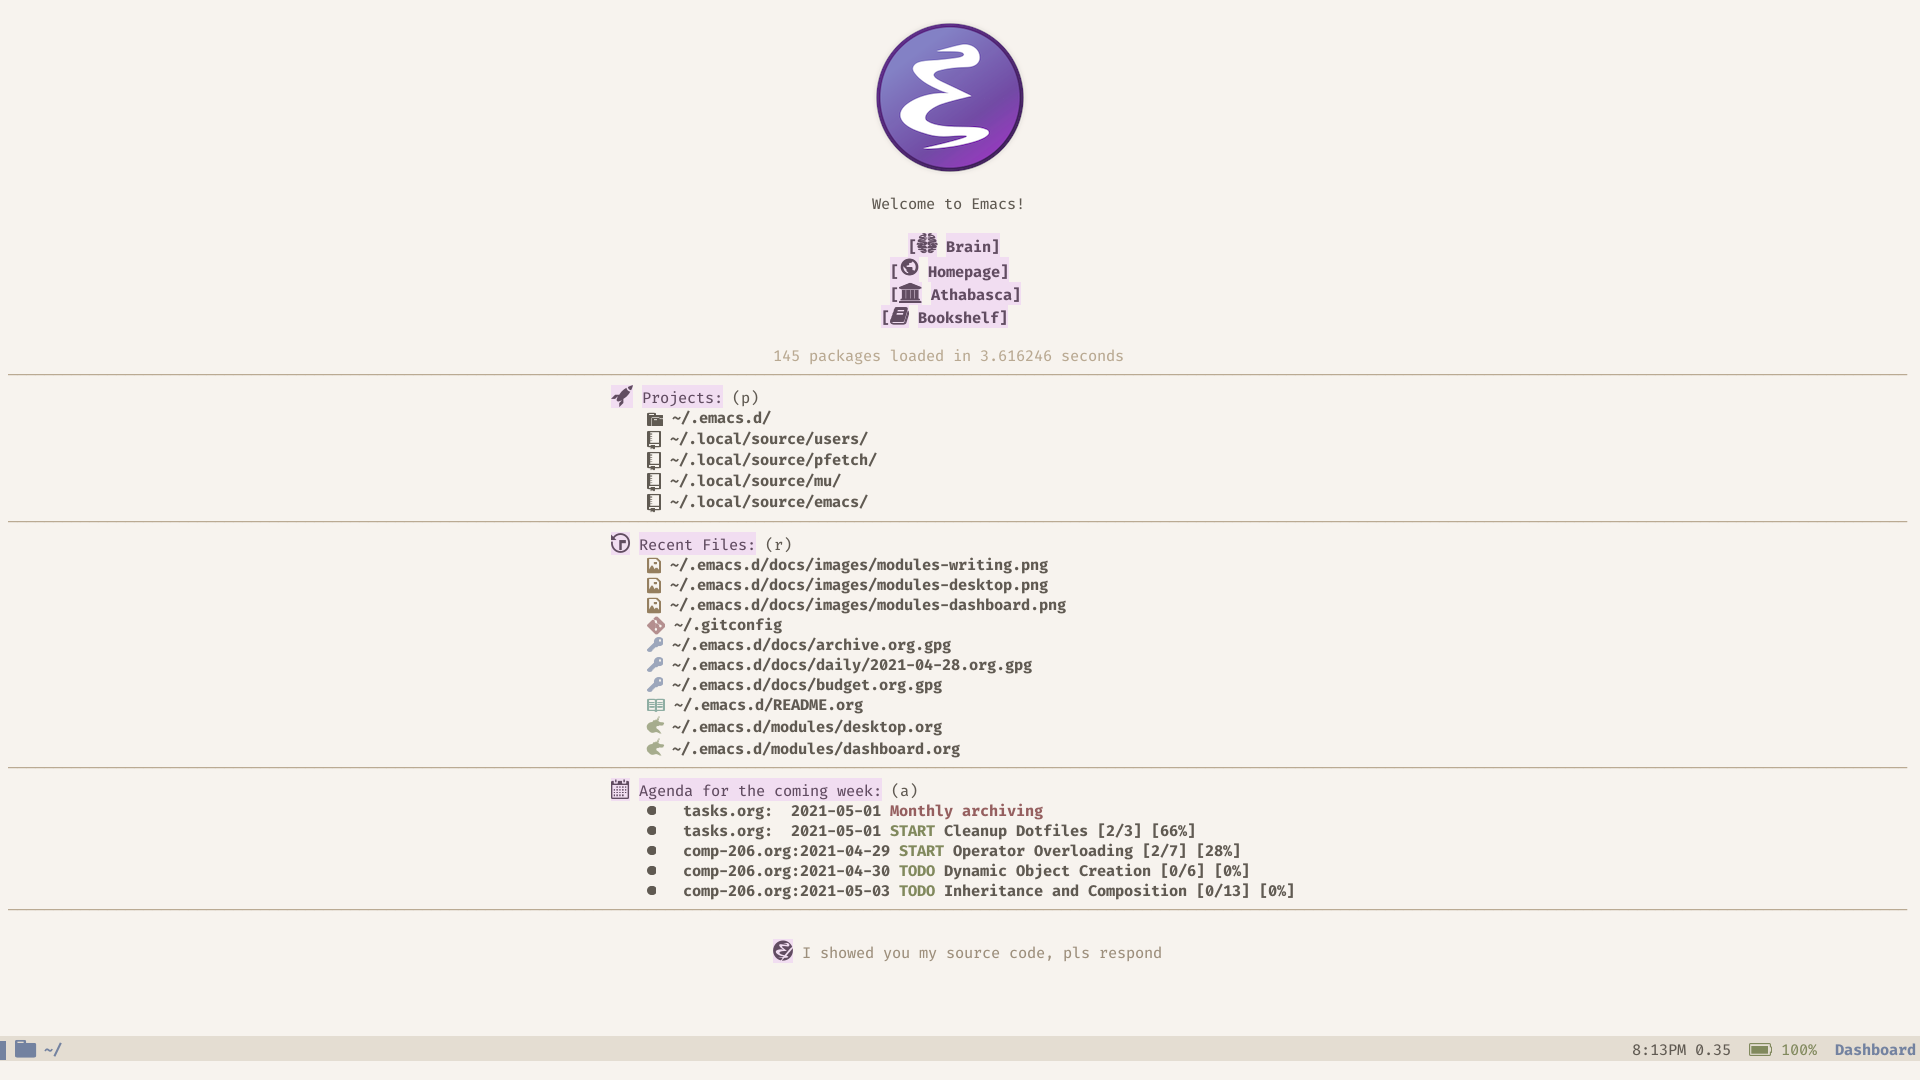
Task: Open ~/.emacs.d/docs/budget.org.gpg file
Action: [804, 684]
